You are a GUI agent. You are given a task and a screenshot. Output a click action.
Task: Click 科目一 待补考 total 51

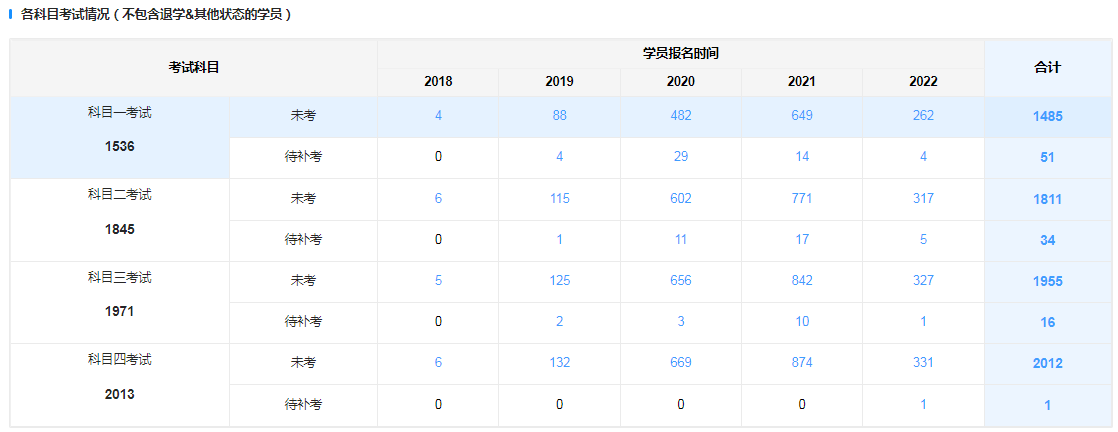(x=1047, y=158)
